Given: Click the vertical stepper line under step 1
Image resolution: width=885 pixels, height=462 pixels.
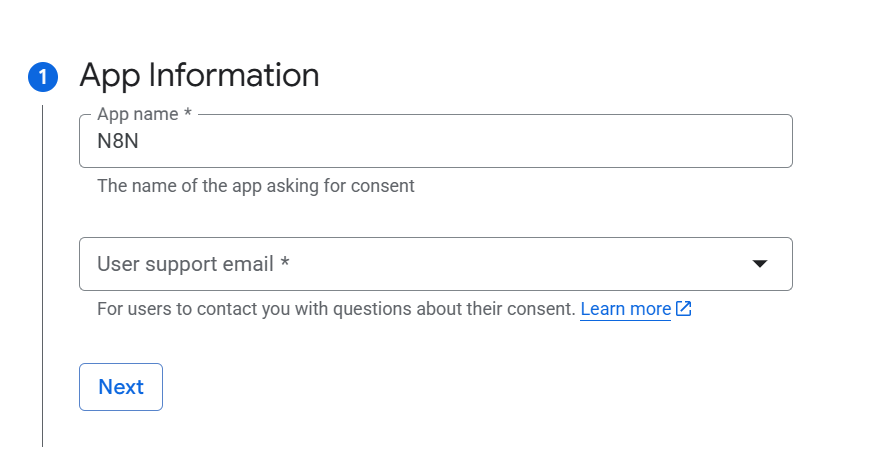Looking at the screenshot, I should click(x=43, y=270).
